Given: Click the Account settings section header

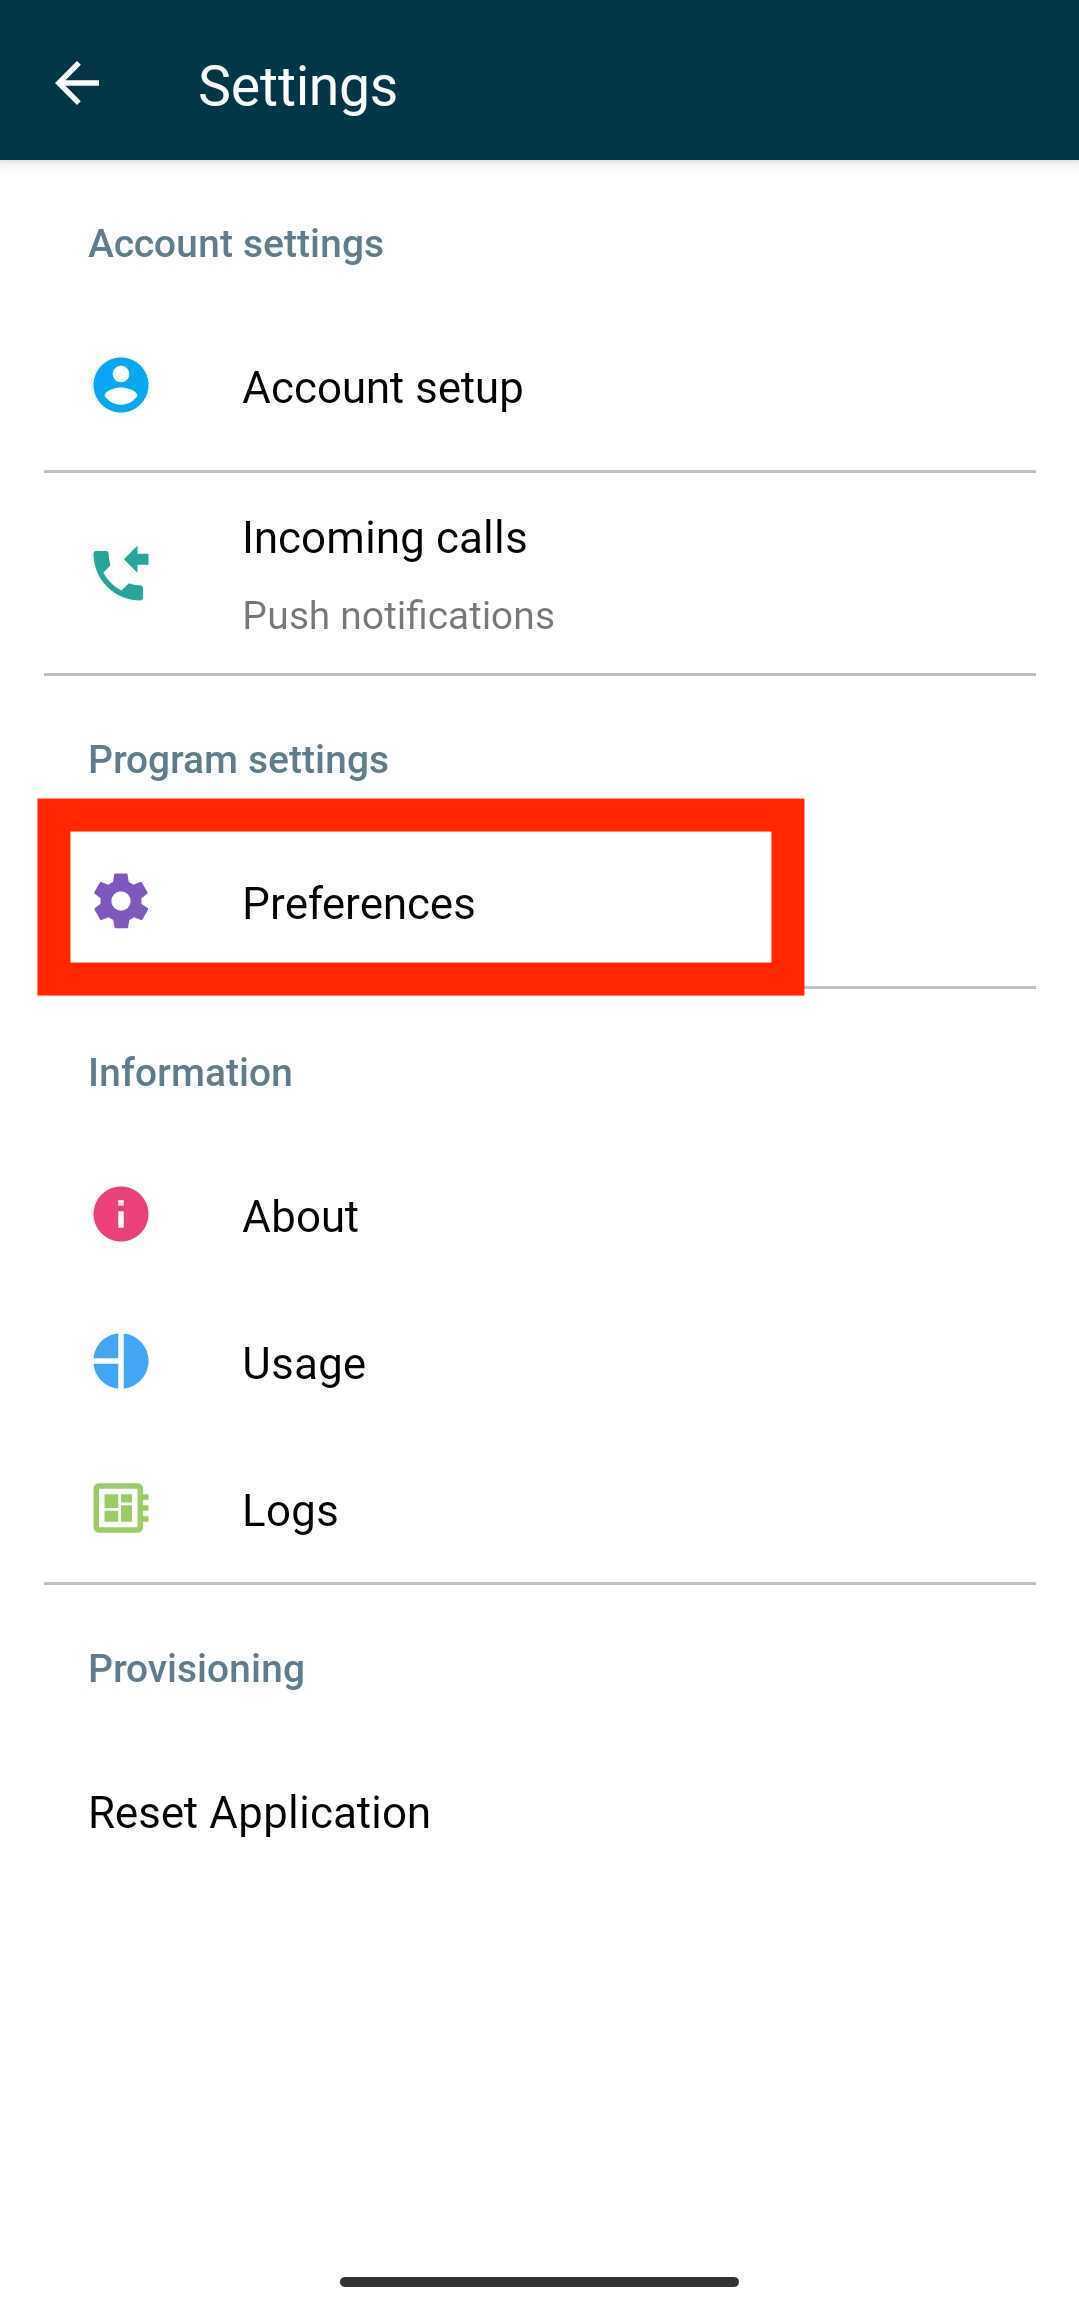Looking at the screenshot, I should [x=235, y=242].
